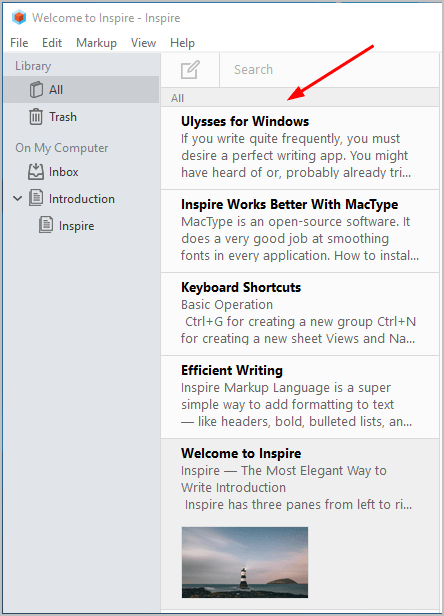Click the All library book icon
The height and width of the screenshot is (616, 444).
pyautogui.click(x=36, y=90)
